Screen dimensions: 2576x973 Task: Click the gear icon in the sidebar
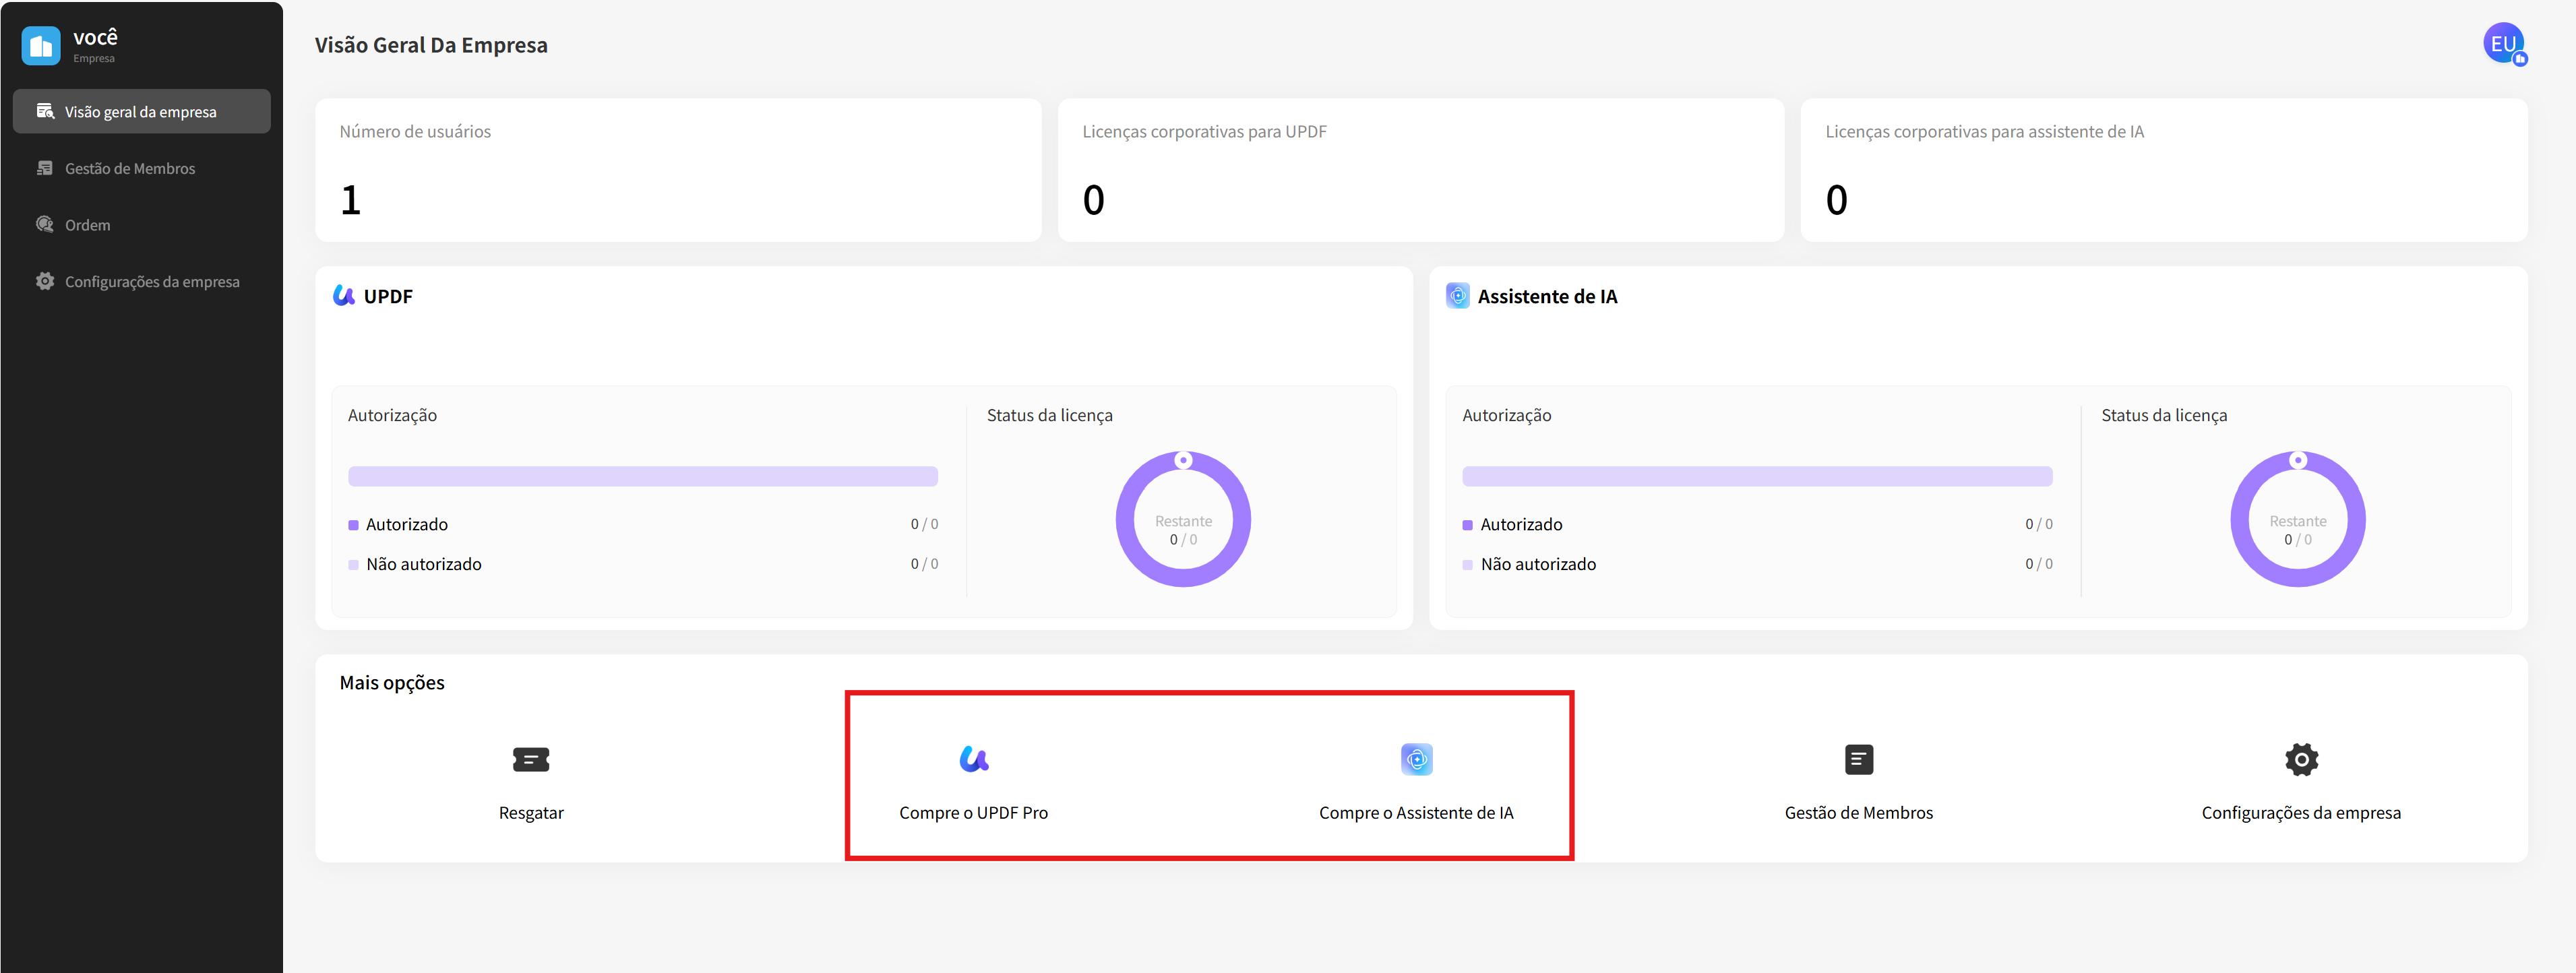[x=45, y=281]
